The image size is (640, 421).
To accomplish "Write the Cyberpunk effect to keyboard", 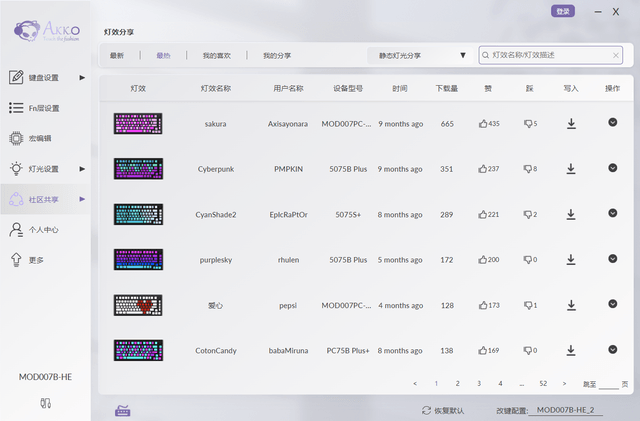I will tap(571, 169).
